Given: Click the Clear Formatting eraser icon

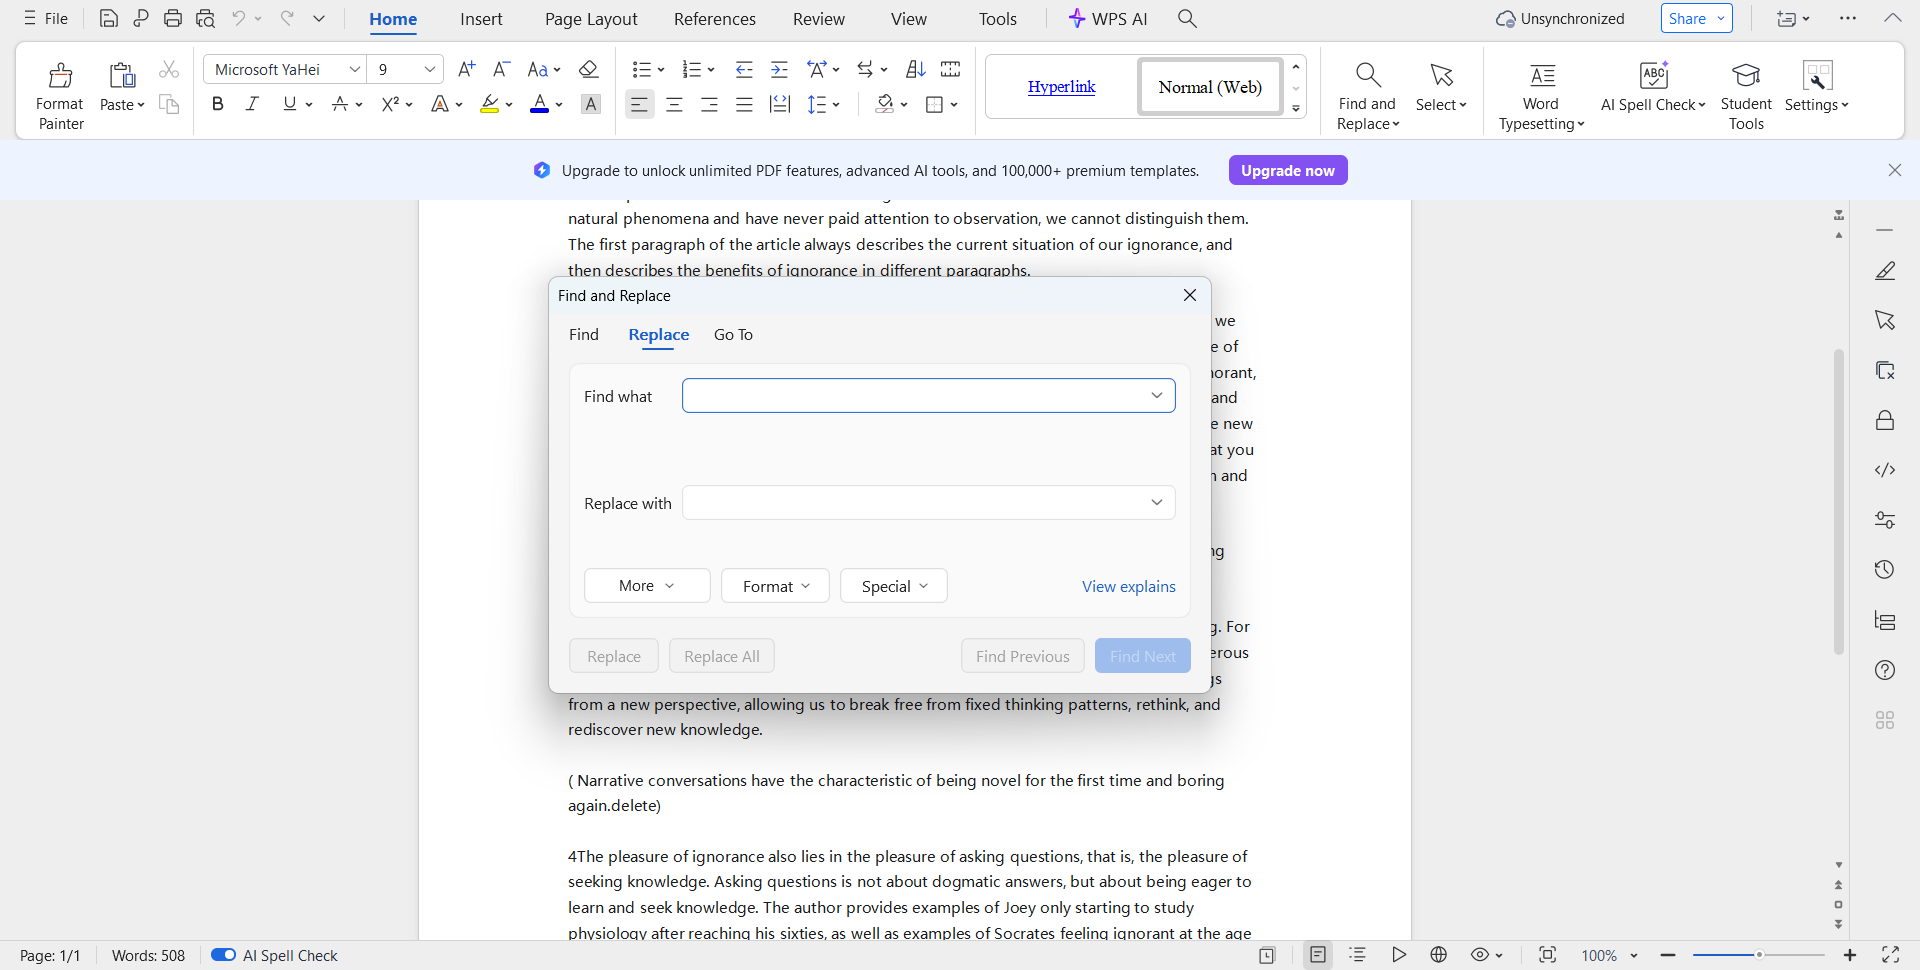Looking at the screenshot, I should click(589, 69).
